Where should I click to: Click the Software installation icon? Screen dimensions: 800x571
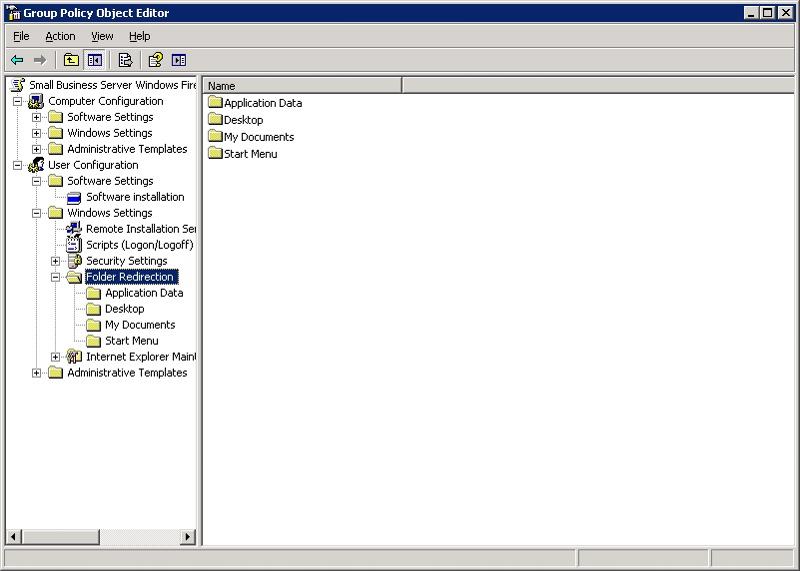pos(74,197)
